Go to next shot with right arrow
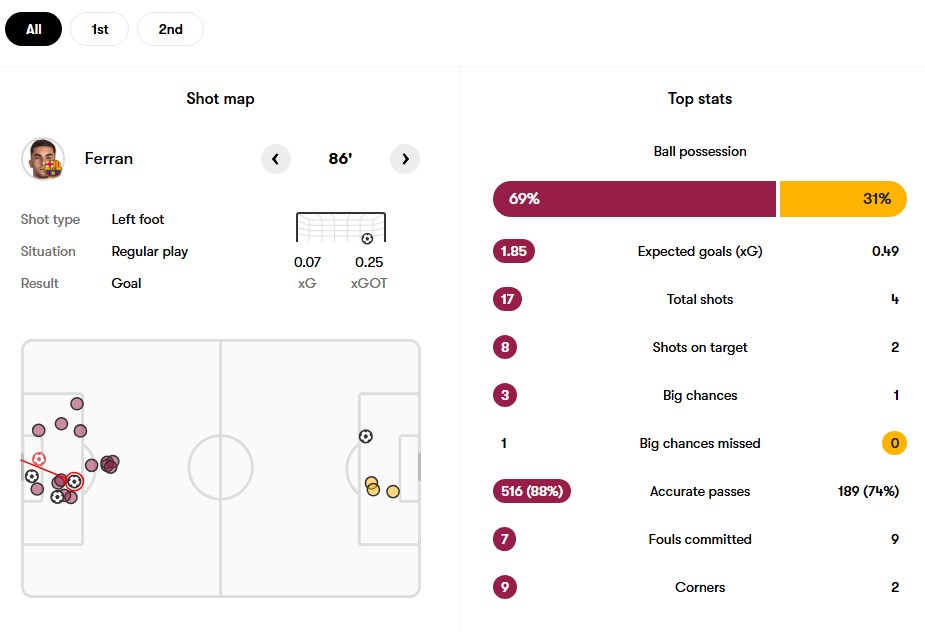Image resolution: width=925 pixels, height=632 pixels. (405, 159)
